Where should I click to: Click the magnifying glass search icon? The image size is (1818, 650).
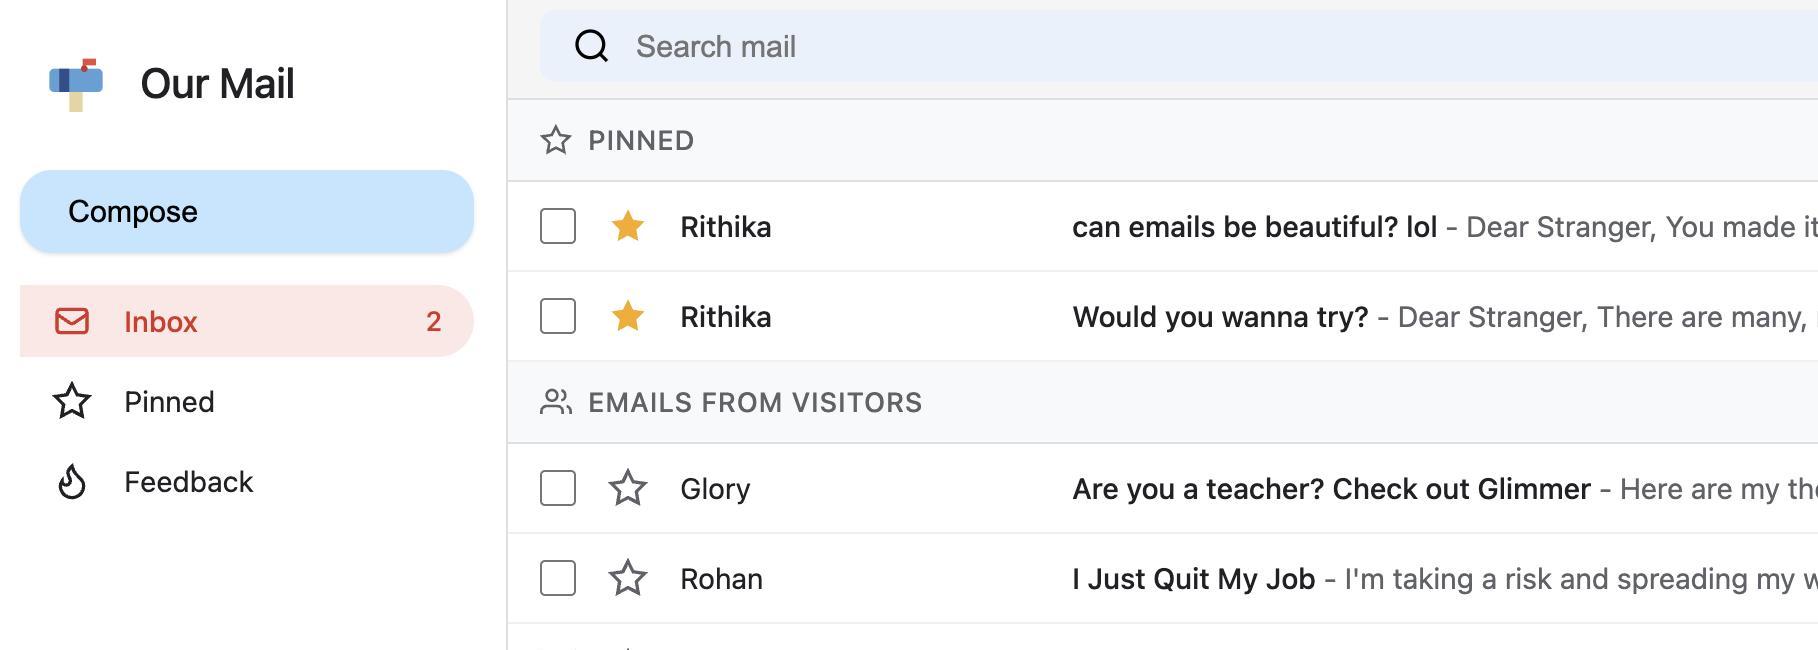[x=591, y=45]
